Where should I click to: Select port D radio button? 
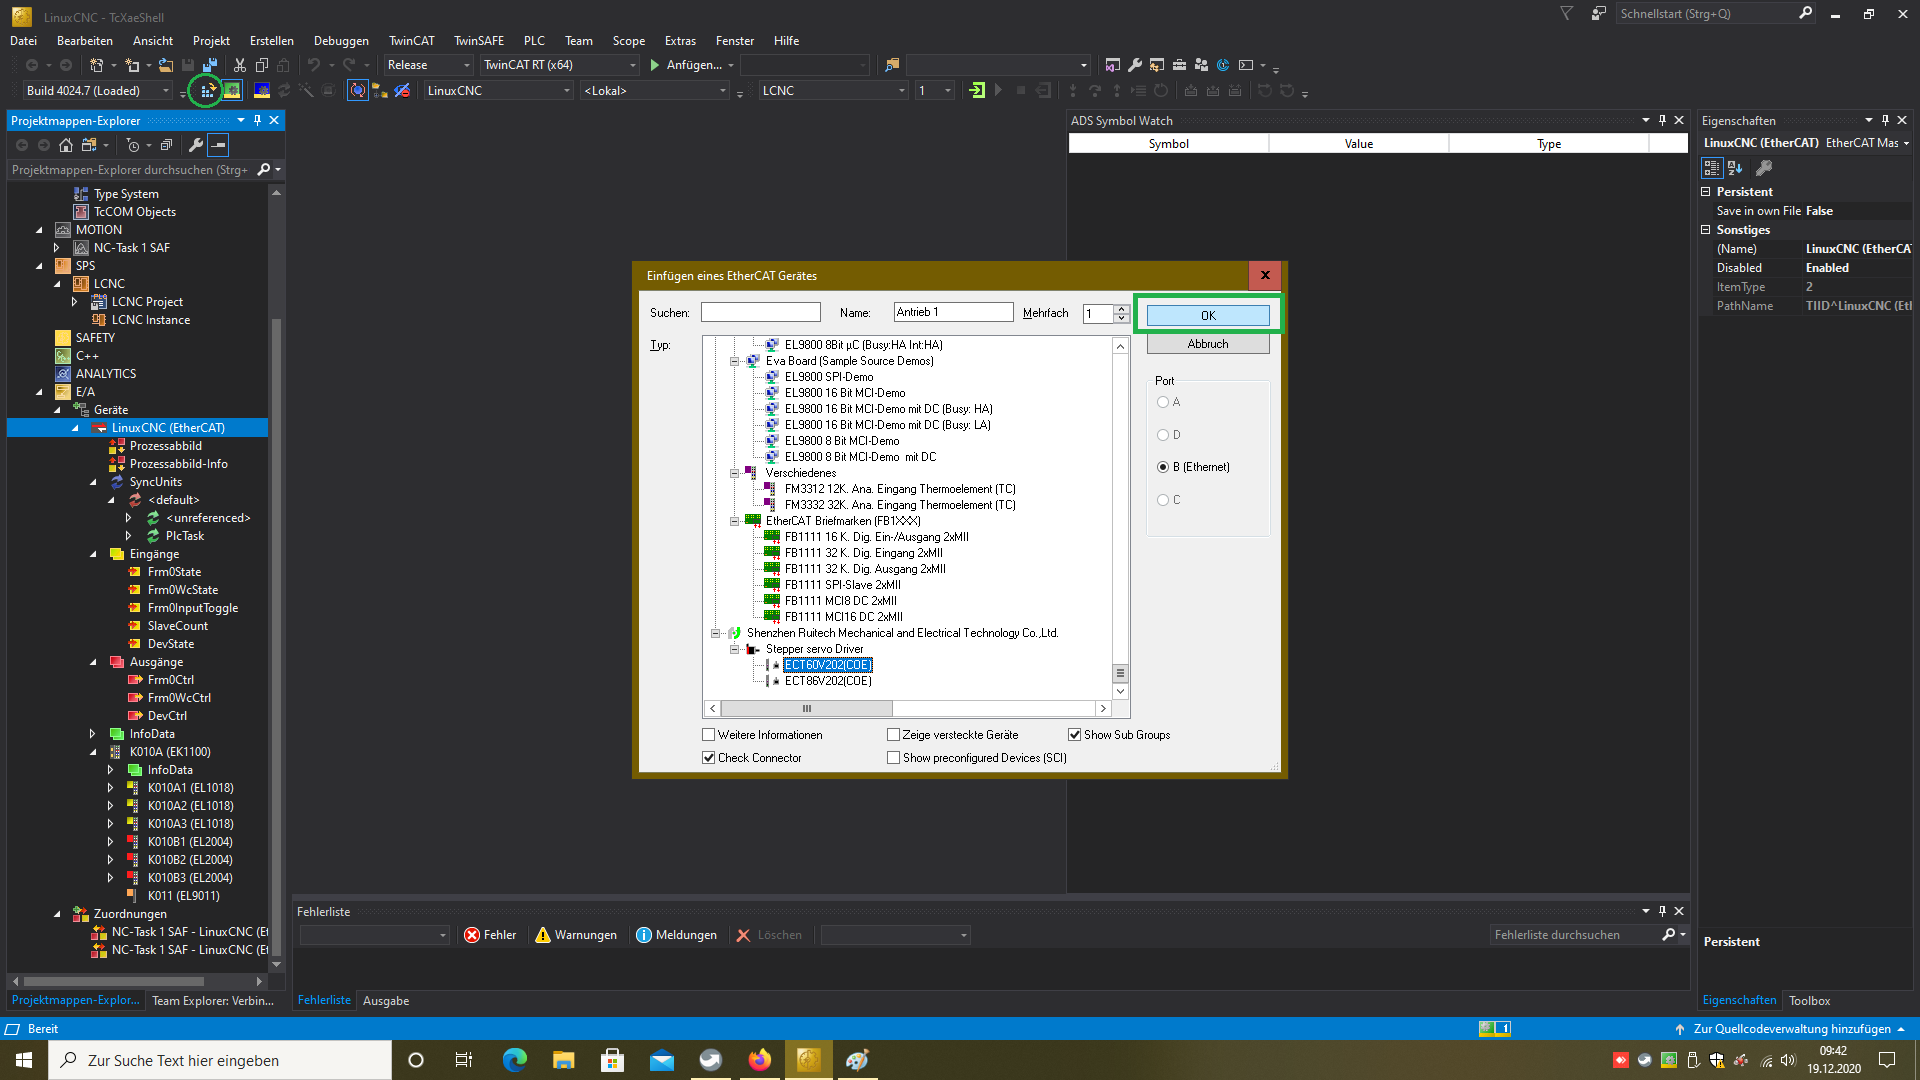(1163, 435)
